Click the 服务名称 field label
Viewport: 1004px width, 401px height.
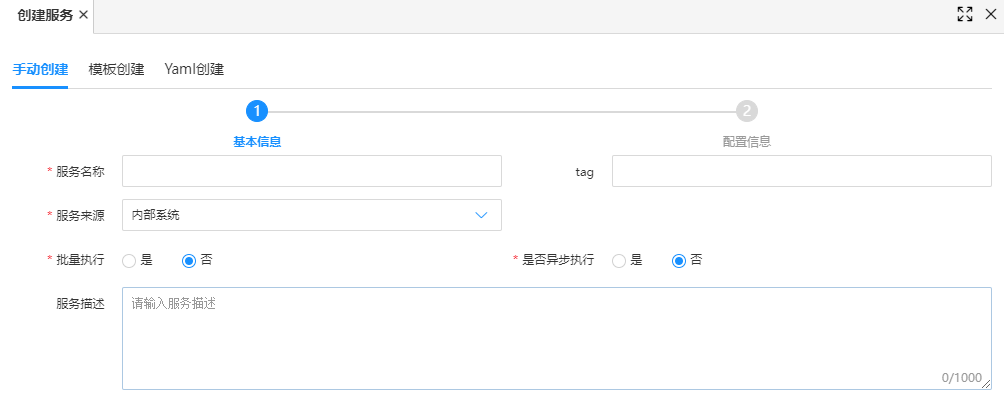click(80, 171)
